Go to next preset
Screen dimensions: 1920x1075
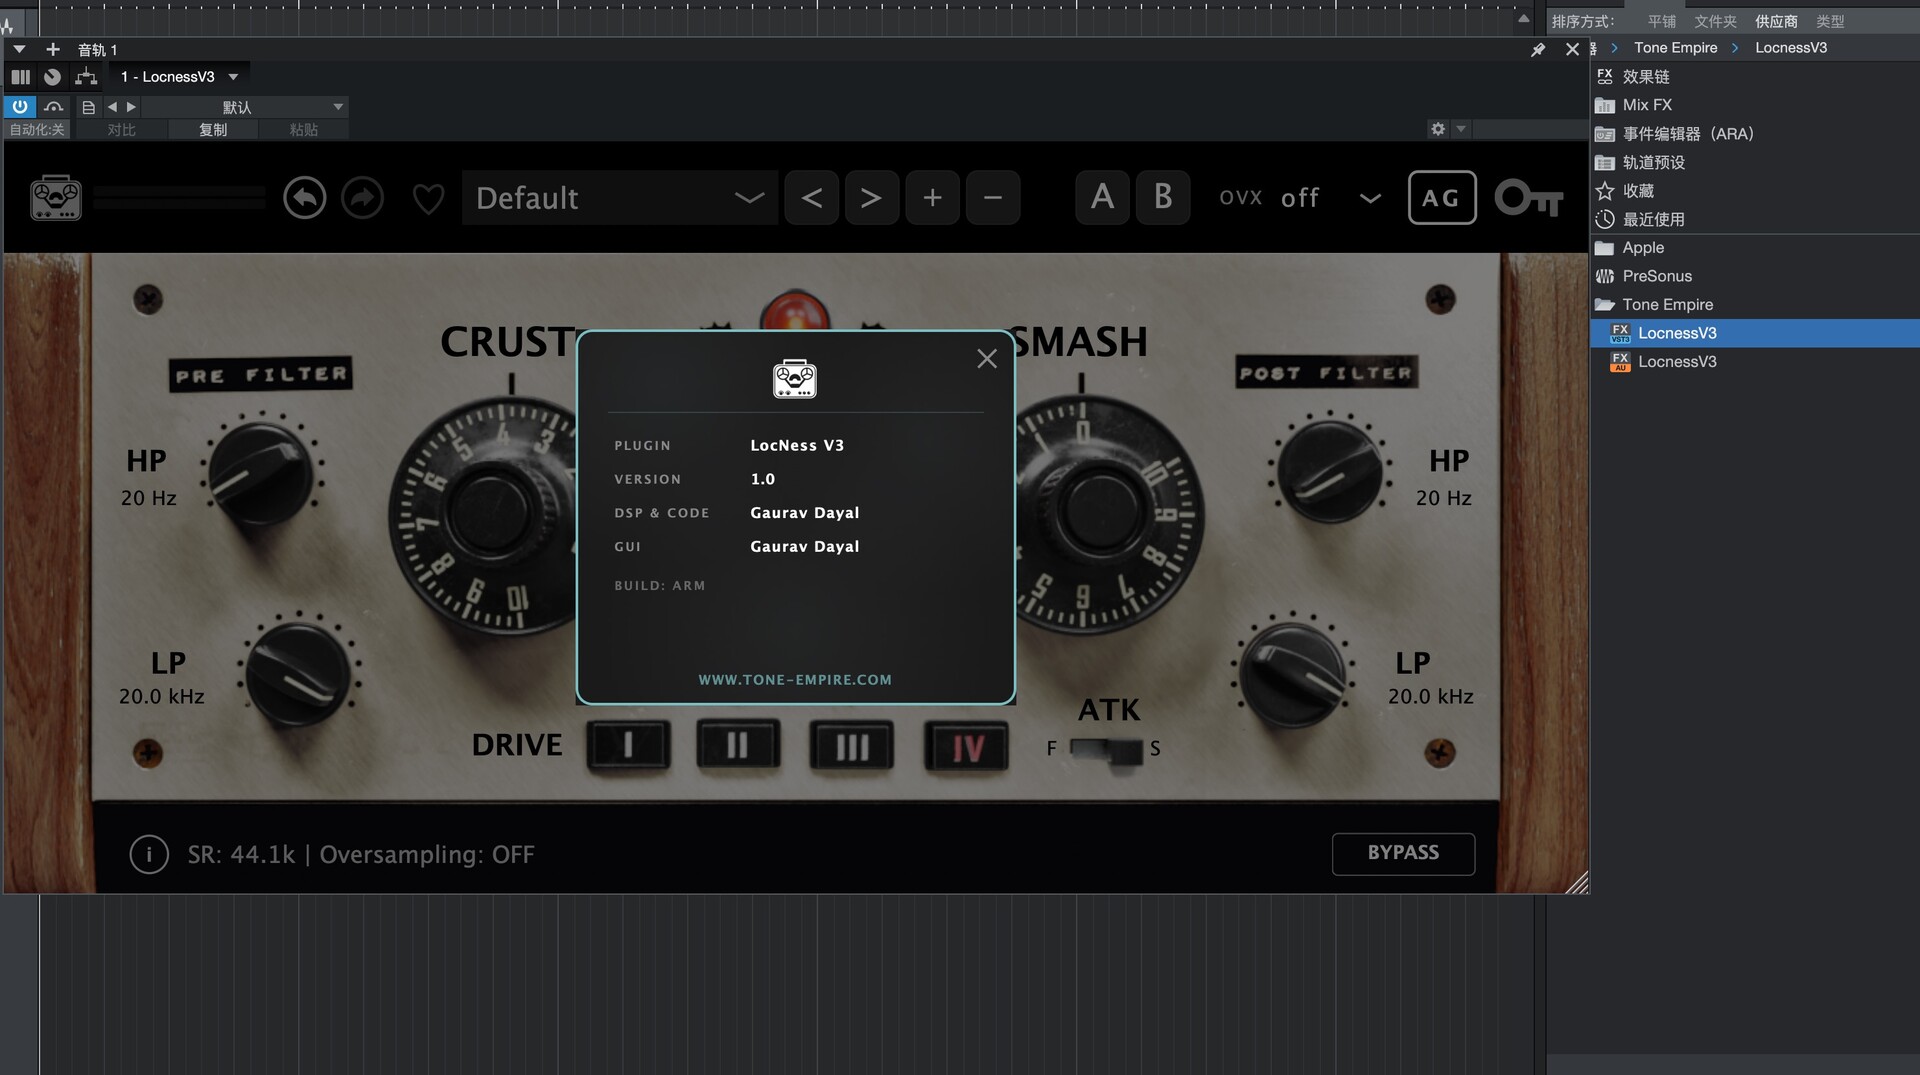(x=872, y=198)
